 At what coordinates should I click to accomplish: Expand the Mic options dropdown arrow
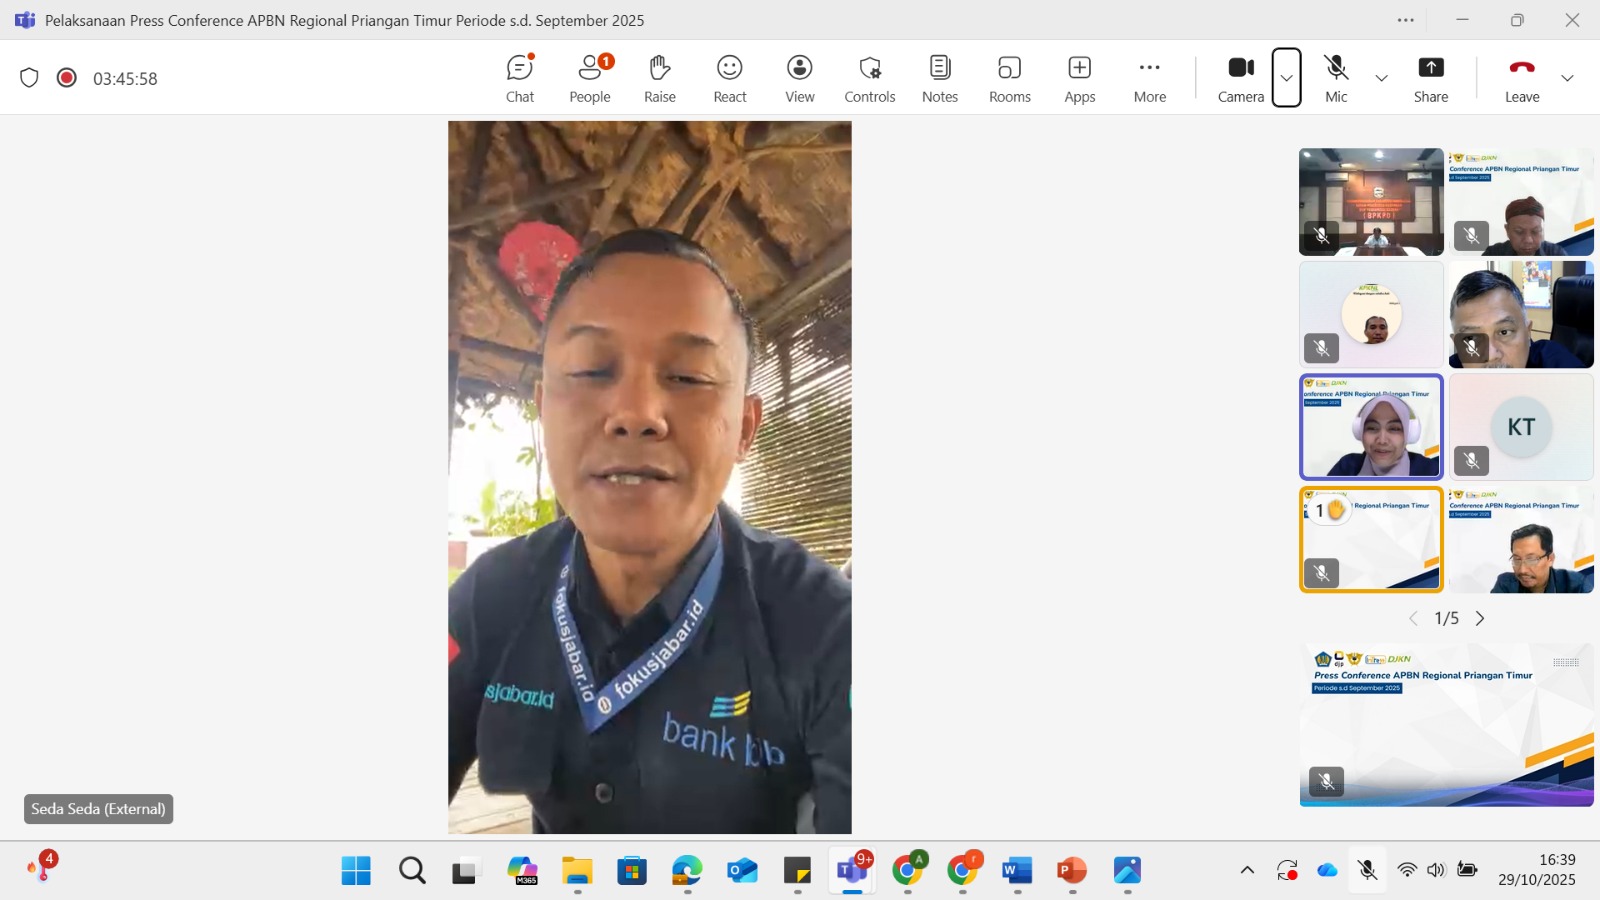1381,78
